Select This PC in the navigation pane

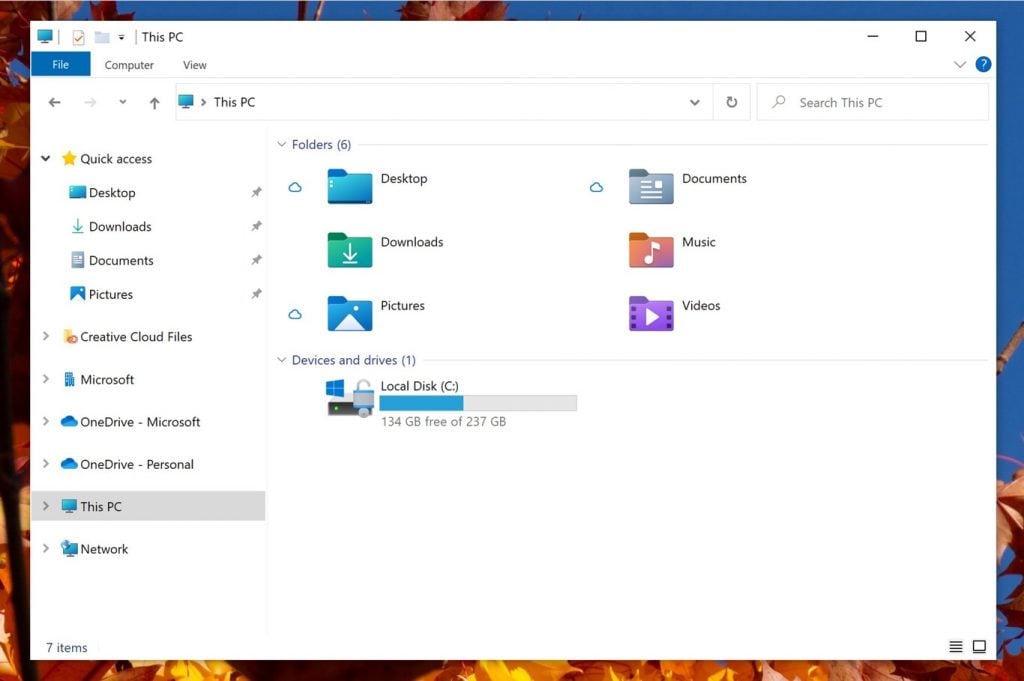103,506
